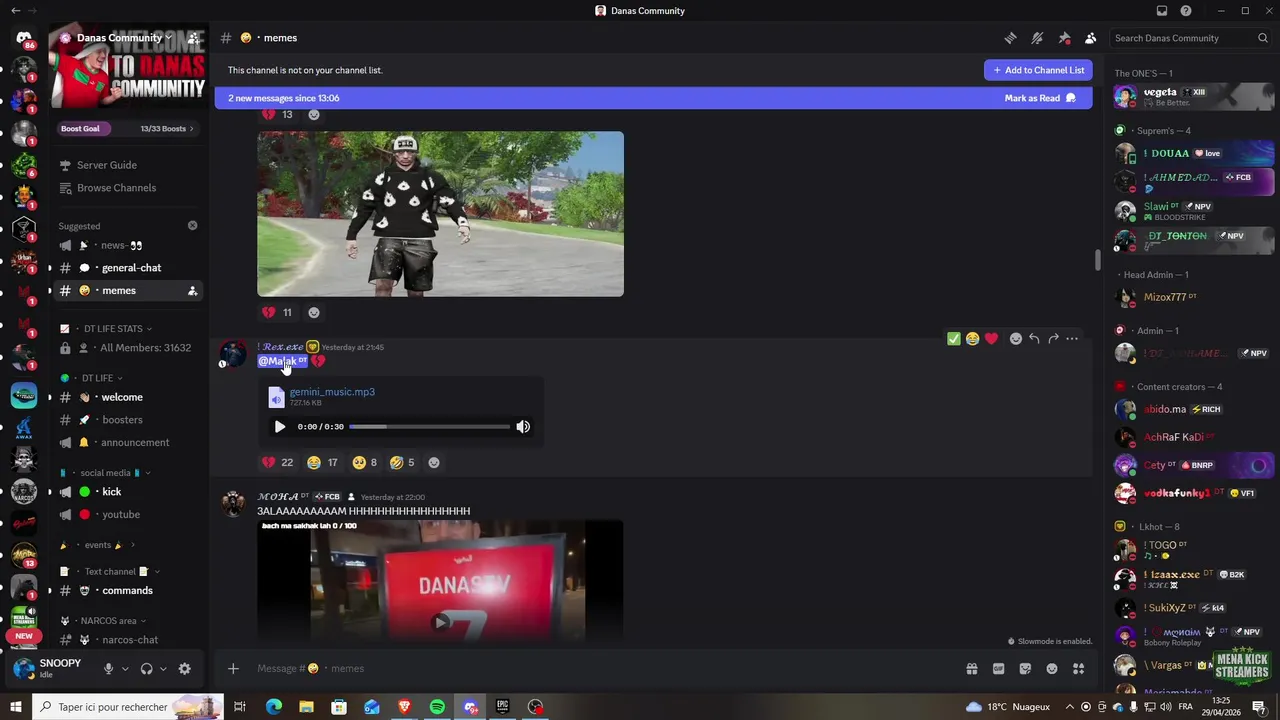Add heart quick reaction on hovered message

(991, 339)
